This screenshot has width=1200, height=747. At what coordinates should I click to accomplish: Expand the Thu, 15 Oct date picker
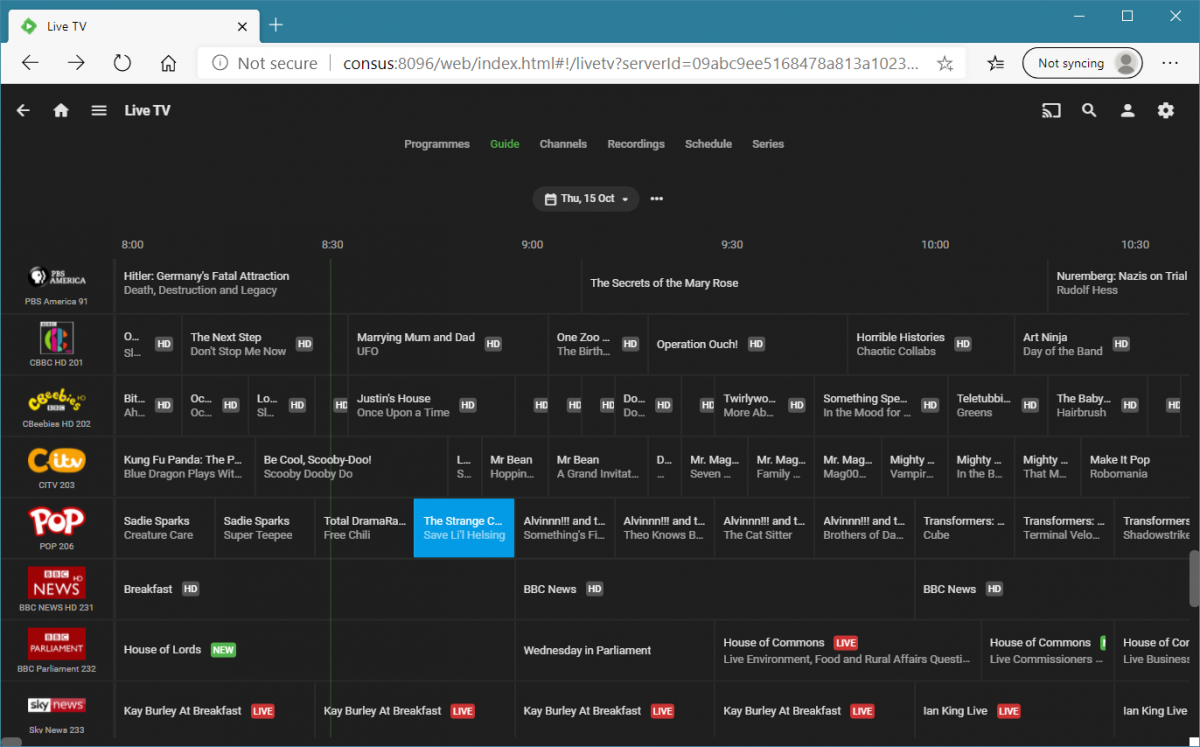(x=586, y=199)
